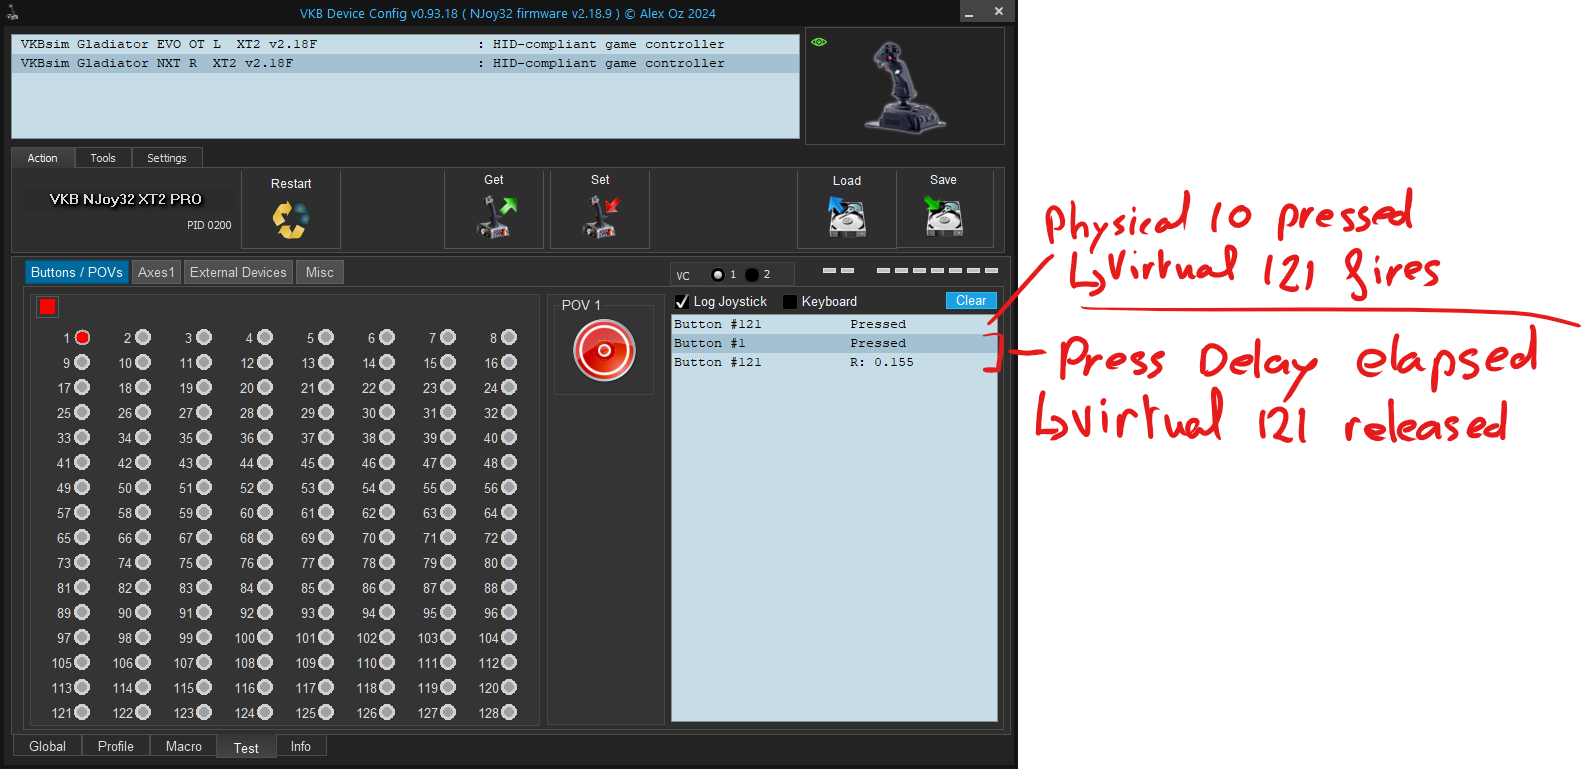
Task: Click the POV 1 hat indicator
Action: coord(604,350)
